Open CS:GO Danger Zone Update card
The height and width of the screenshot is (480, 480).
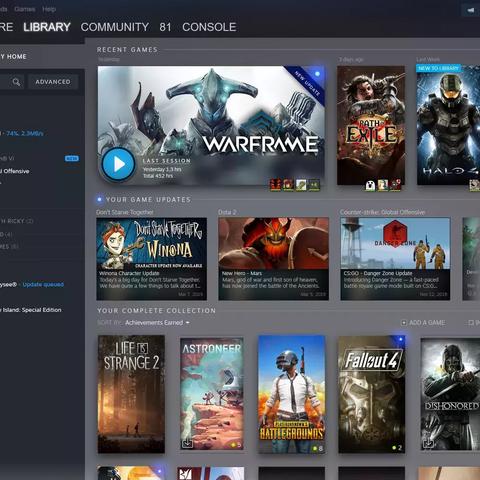395,259
